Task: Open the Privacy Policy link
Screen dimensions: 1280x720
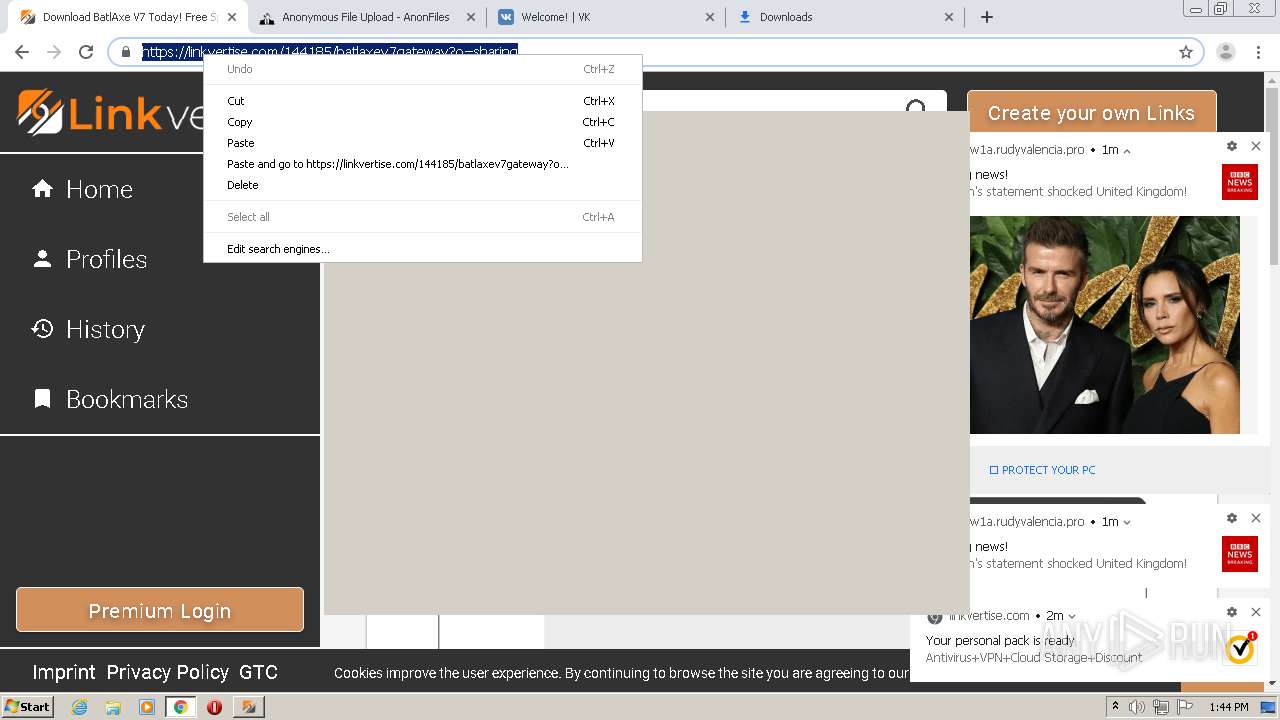Action: click(167, 672)
